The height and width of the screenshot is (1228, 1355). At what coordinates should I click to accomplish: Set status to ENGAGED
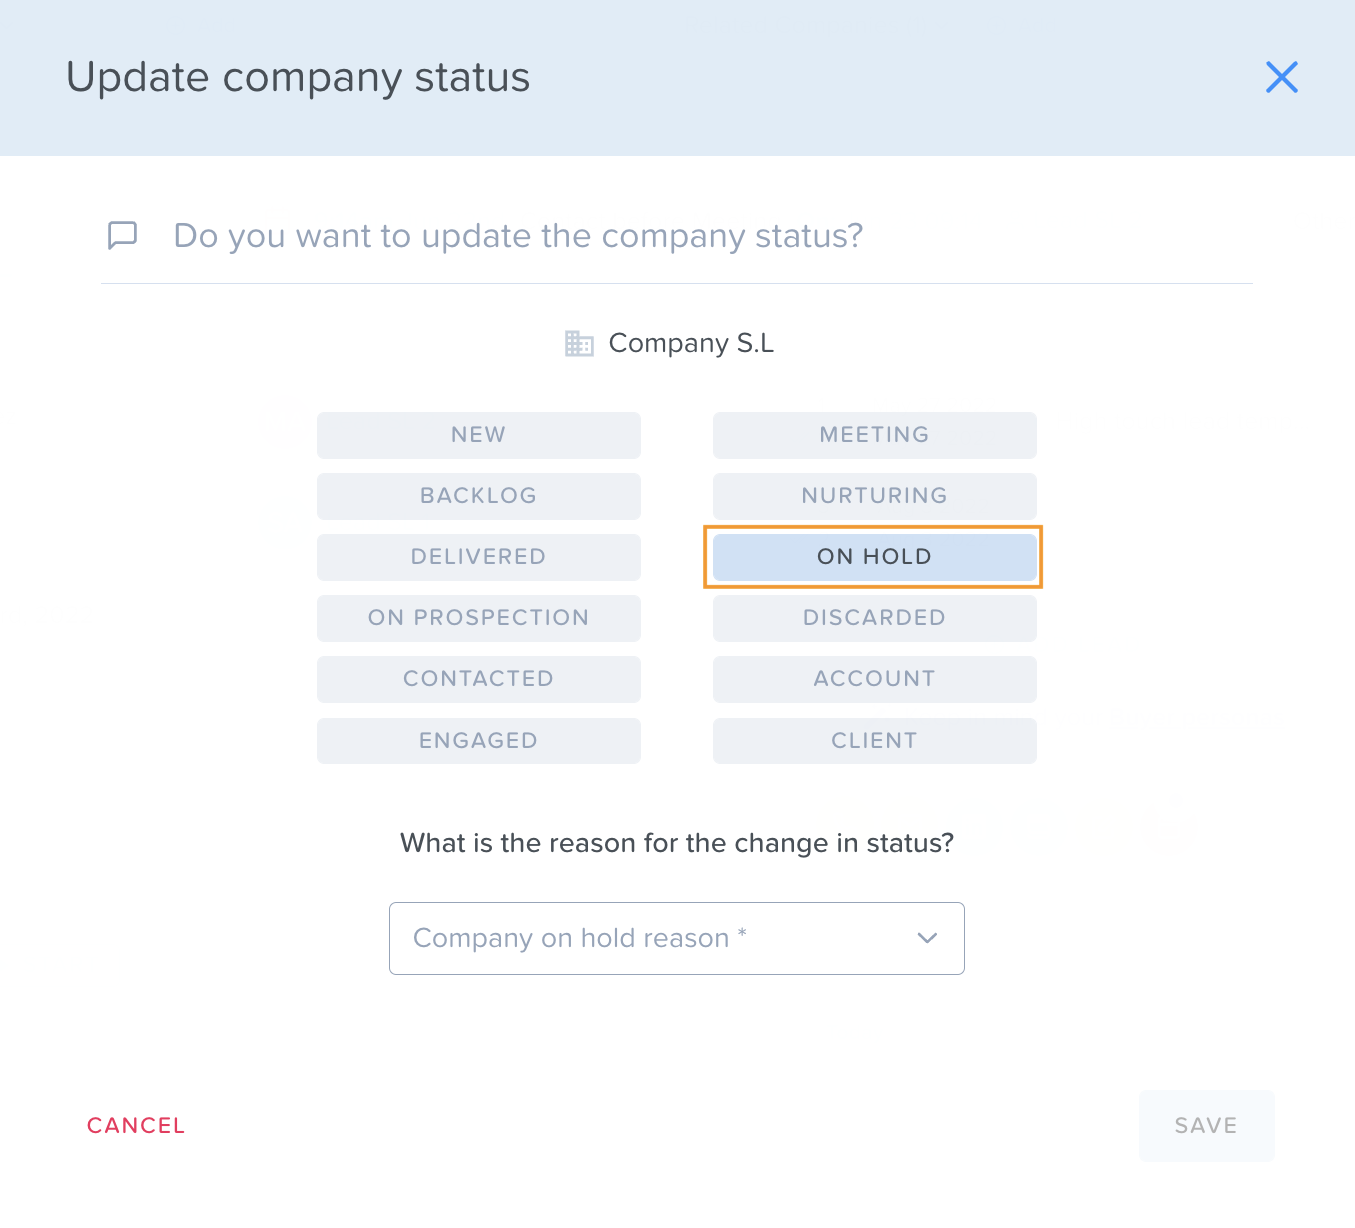tap(479, 741)
